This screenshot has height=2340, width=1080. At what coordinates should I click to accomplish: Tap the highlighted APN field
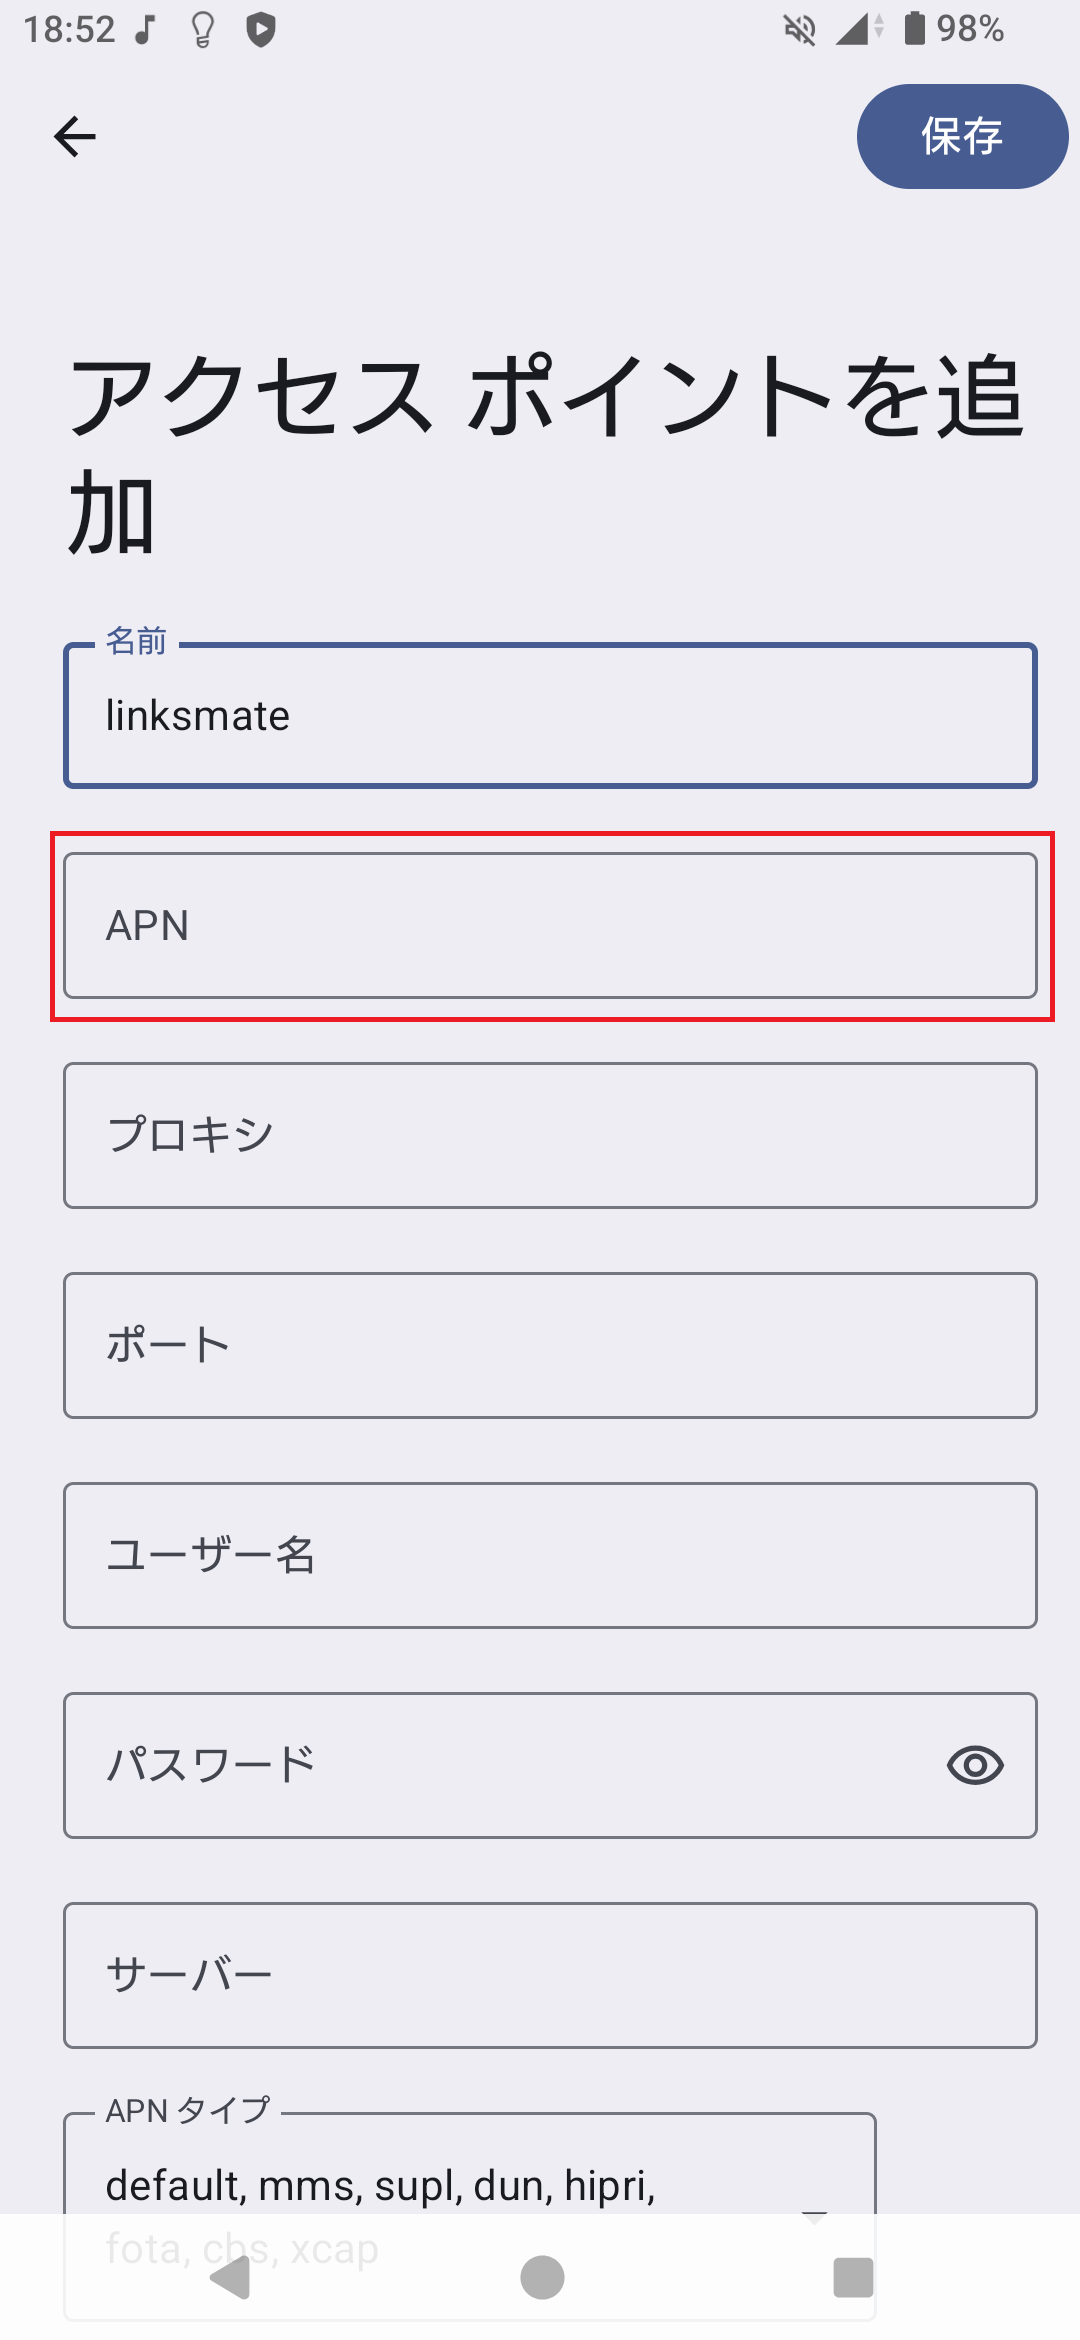(x=548, y=925)
